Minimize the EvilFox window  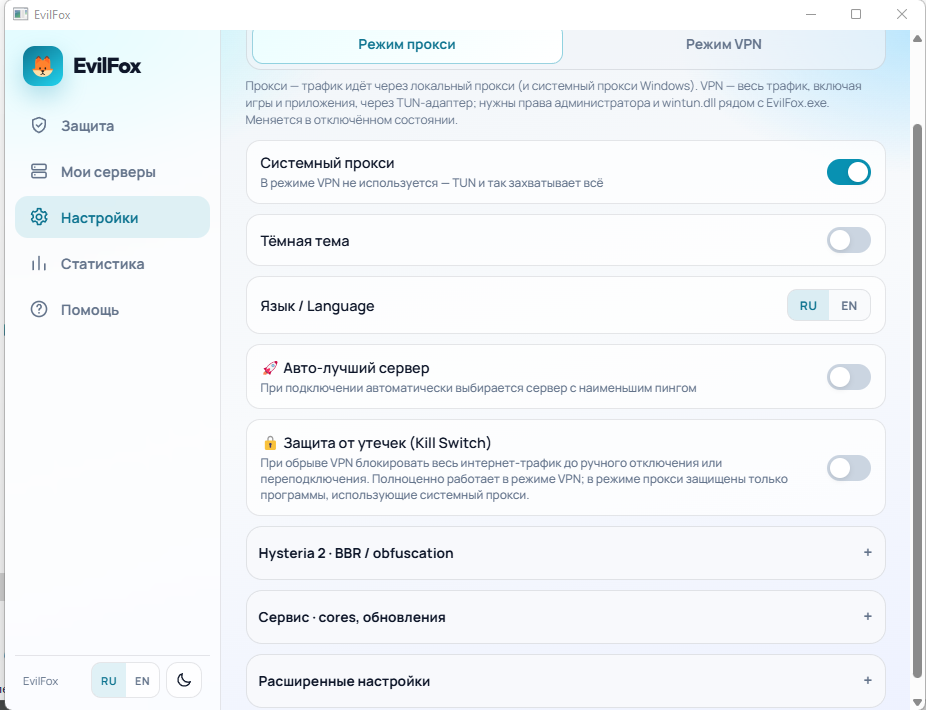tap(811, 14)
